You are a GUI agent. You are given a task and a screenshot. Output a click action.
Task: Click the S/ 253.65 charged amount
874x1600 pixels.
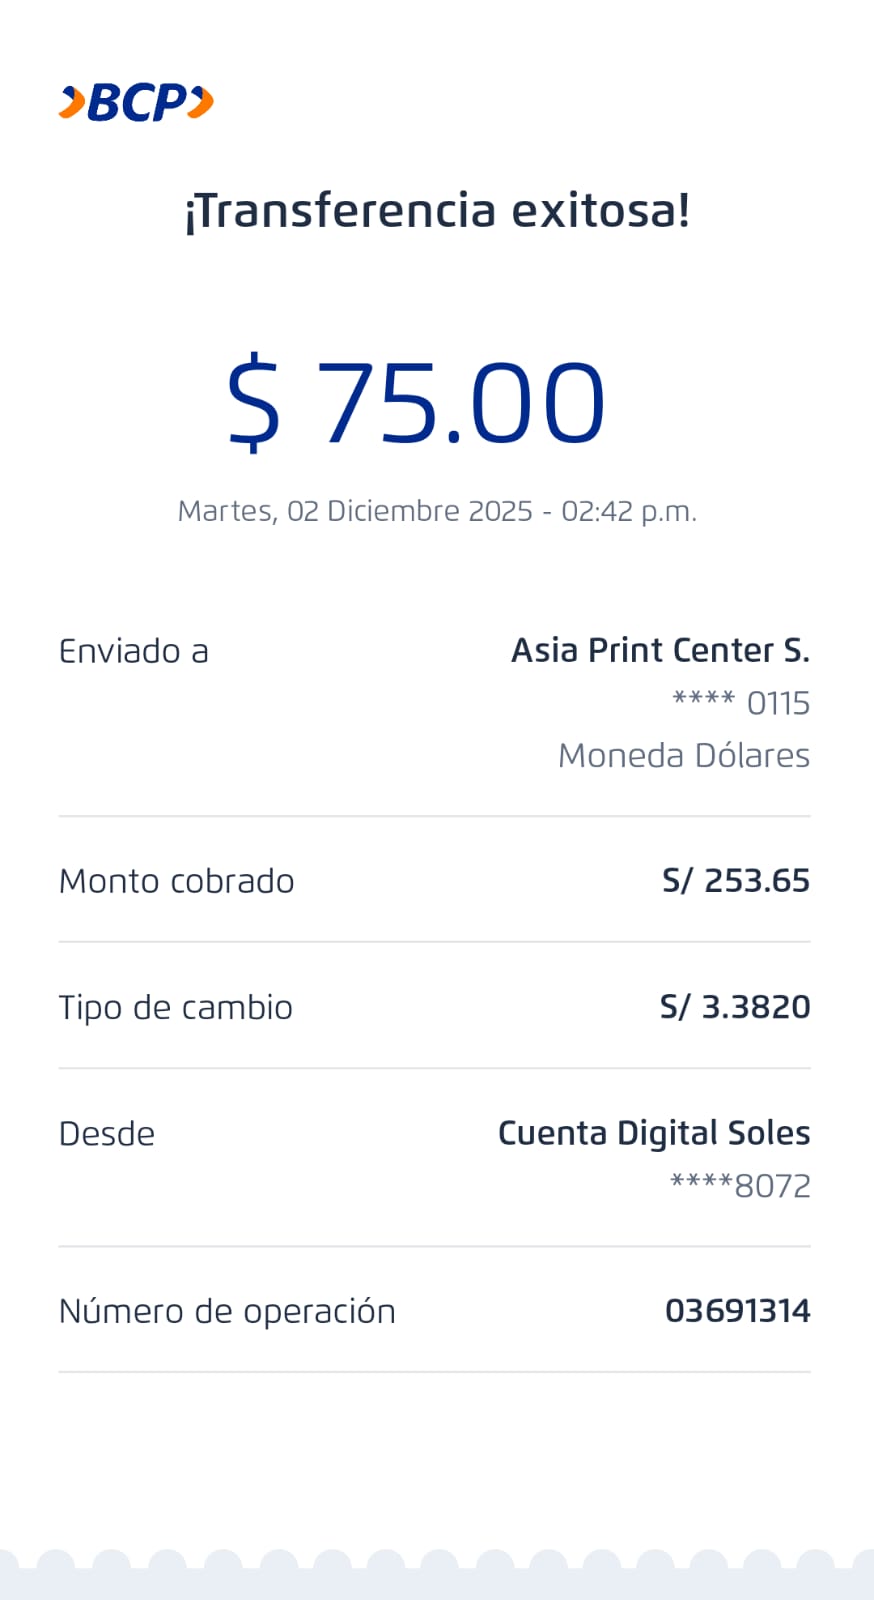[736, 881]
